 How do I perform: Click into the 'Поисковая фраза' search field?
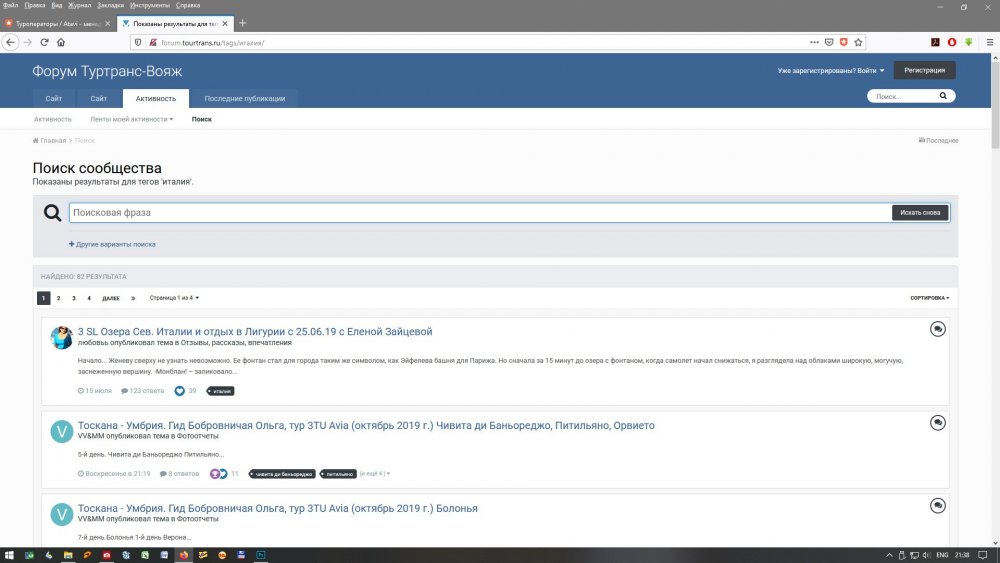(480, 213)
